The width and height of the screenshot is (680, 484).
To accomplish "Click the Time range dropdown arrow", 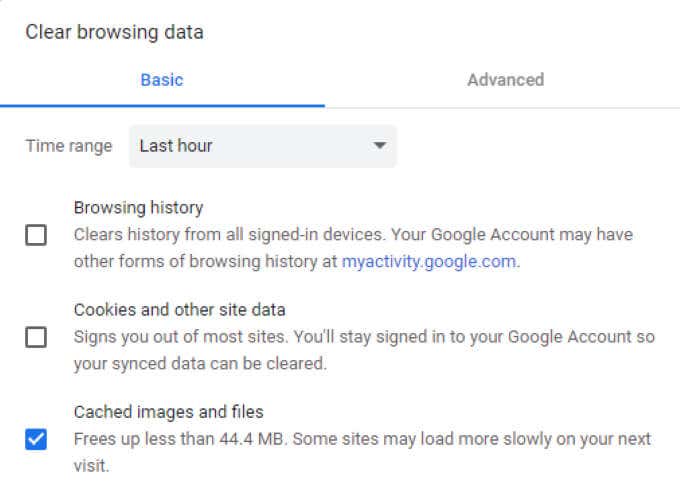I will pos(379,146).
